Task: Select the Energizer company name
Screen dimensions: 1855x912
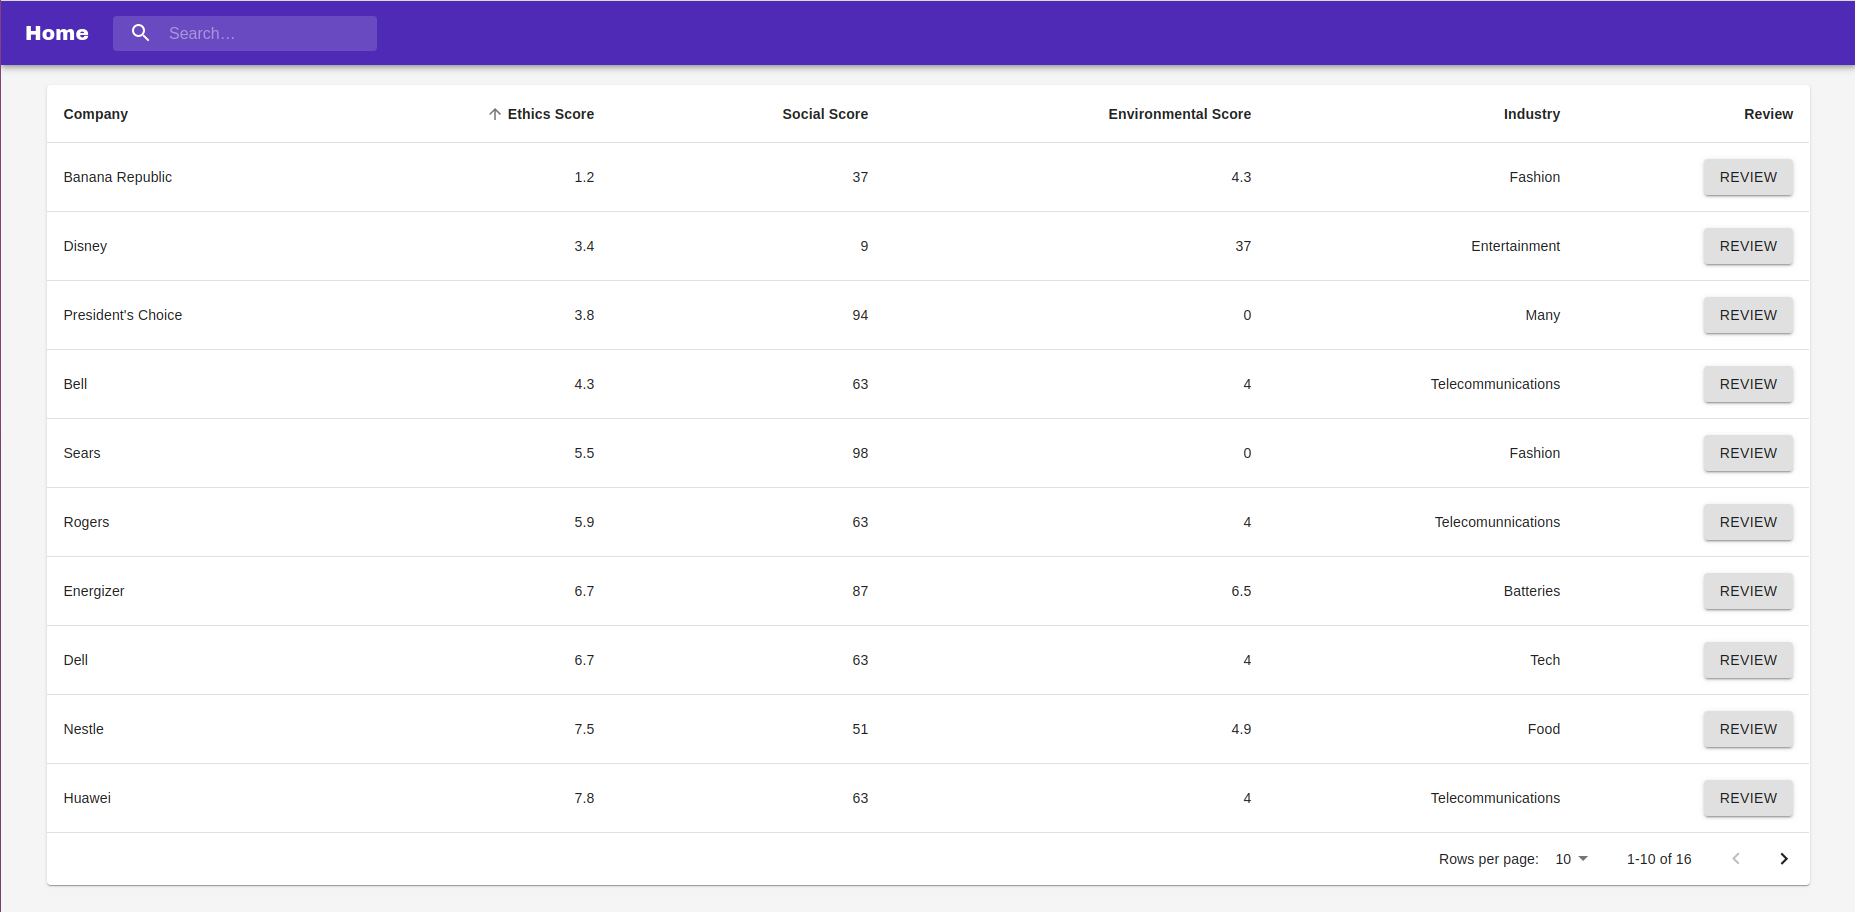Action: 94,591
